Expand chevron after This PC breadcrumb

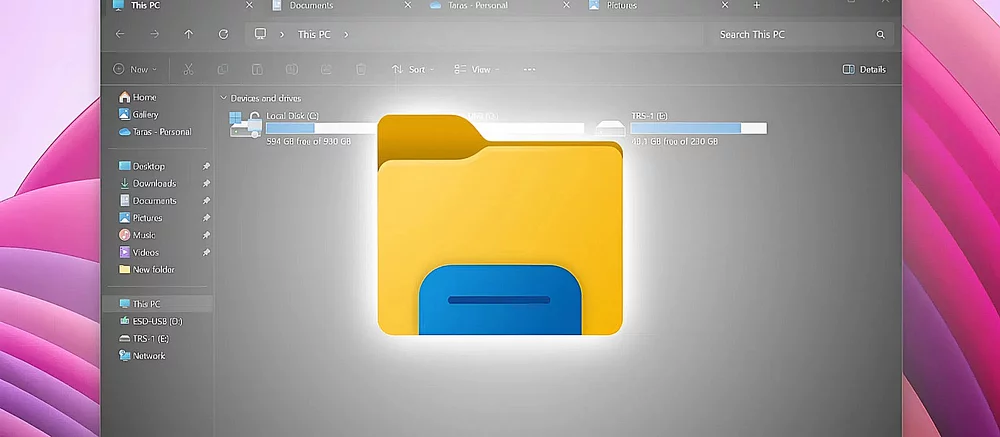[x=346, y=34]
